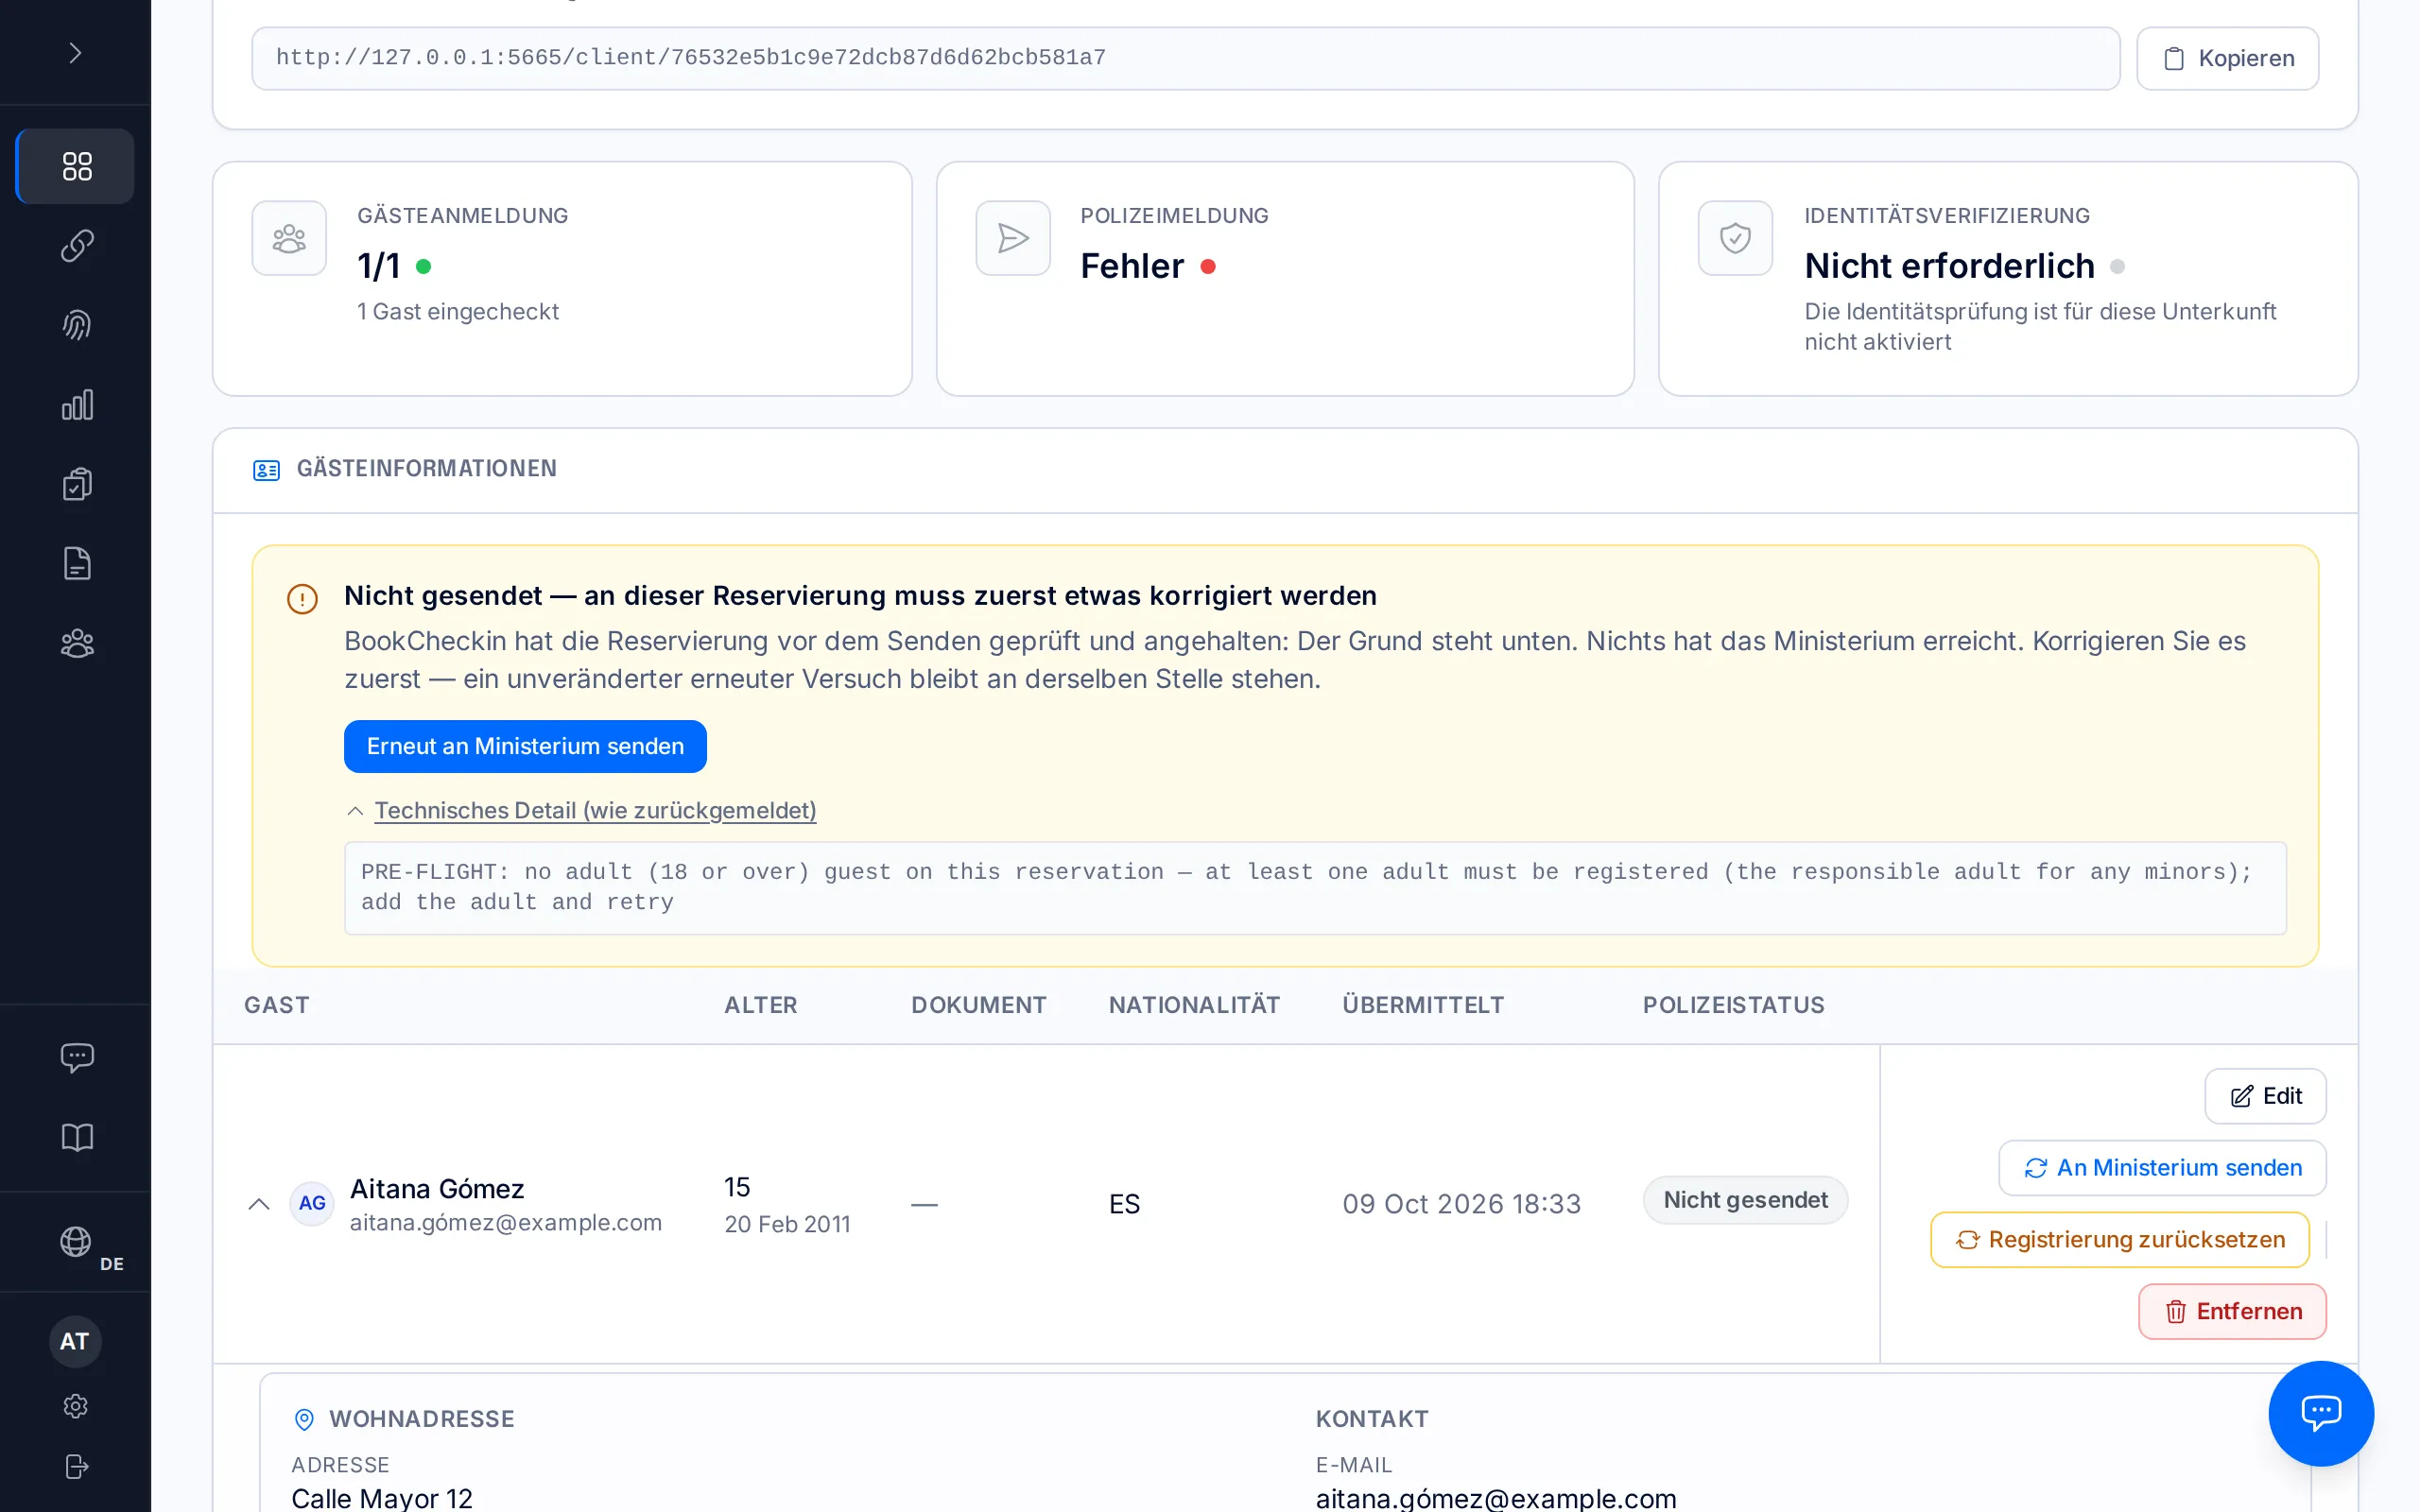Click the Polizeimeldung send icon
This screenshot has height=1512, width=2420.
pos(1013,238)
